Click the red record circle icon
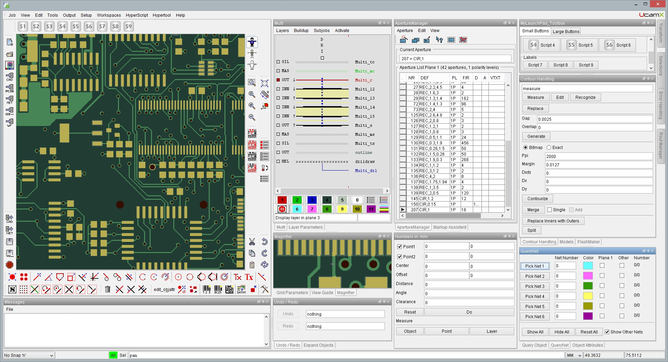668x362 pixels. tap(9, 265)
